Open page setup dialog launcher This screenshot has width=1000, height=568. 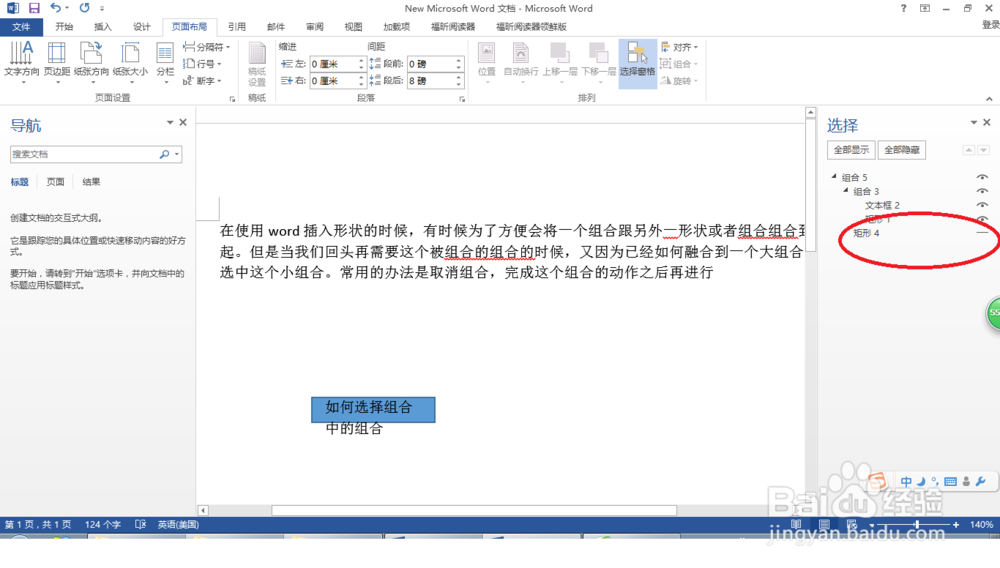pyautogui.click(x=232, y=99)
